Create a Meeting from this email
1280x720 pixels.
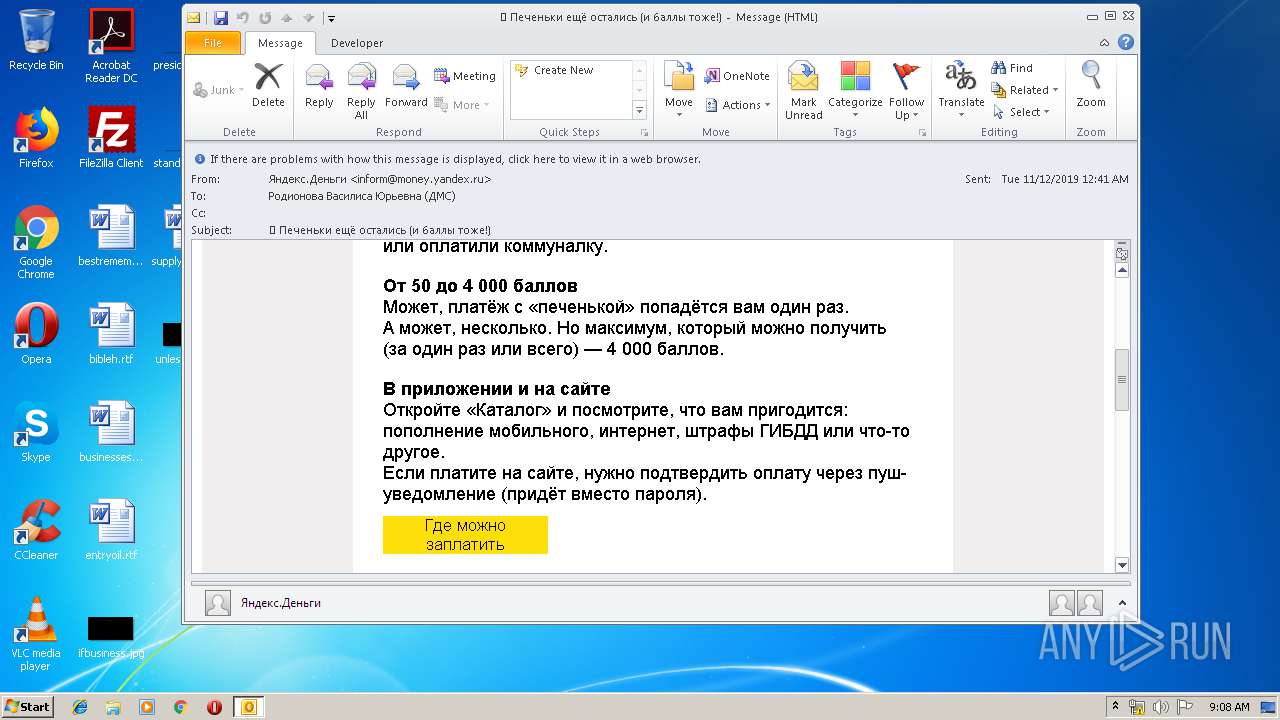[465, 76]
